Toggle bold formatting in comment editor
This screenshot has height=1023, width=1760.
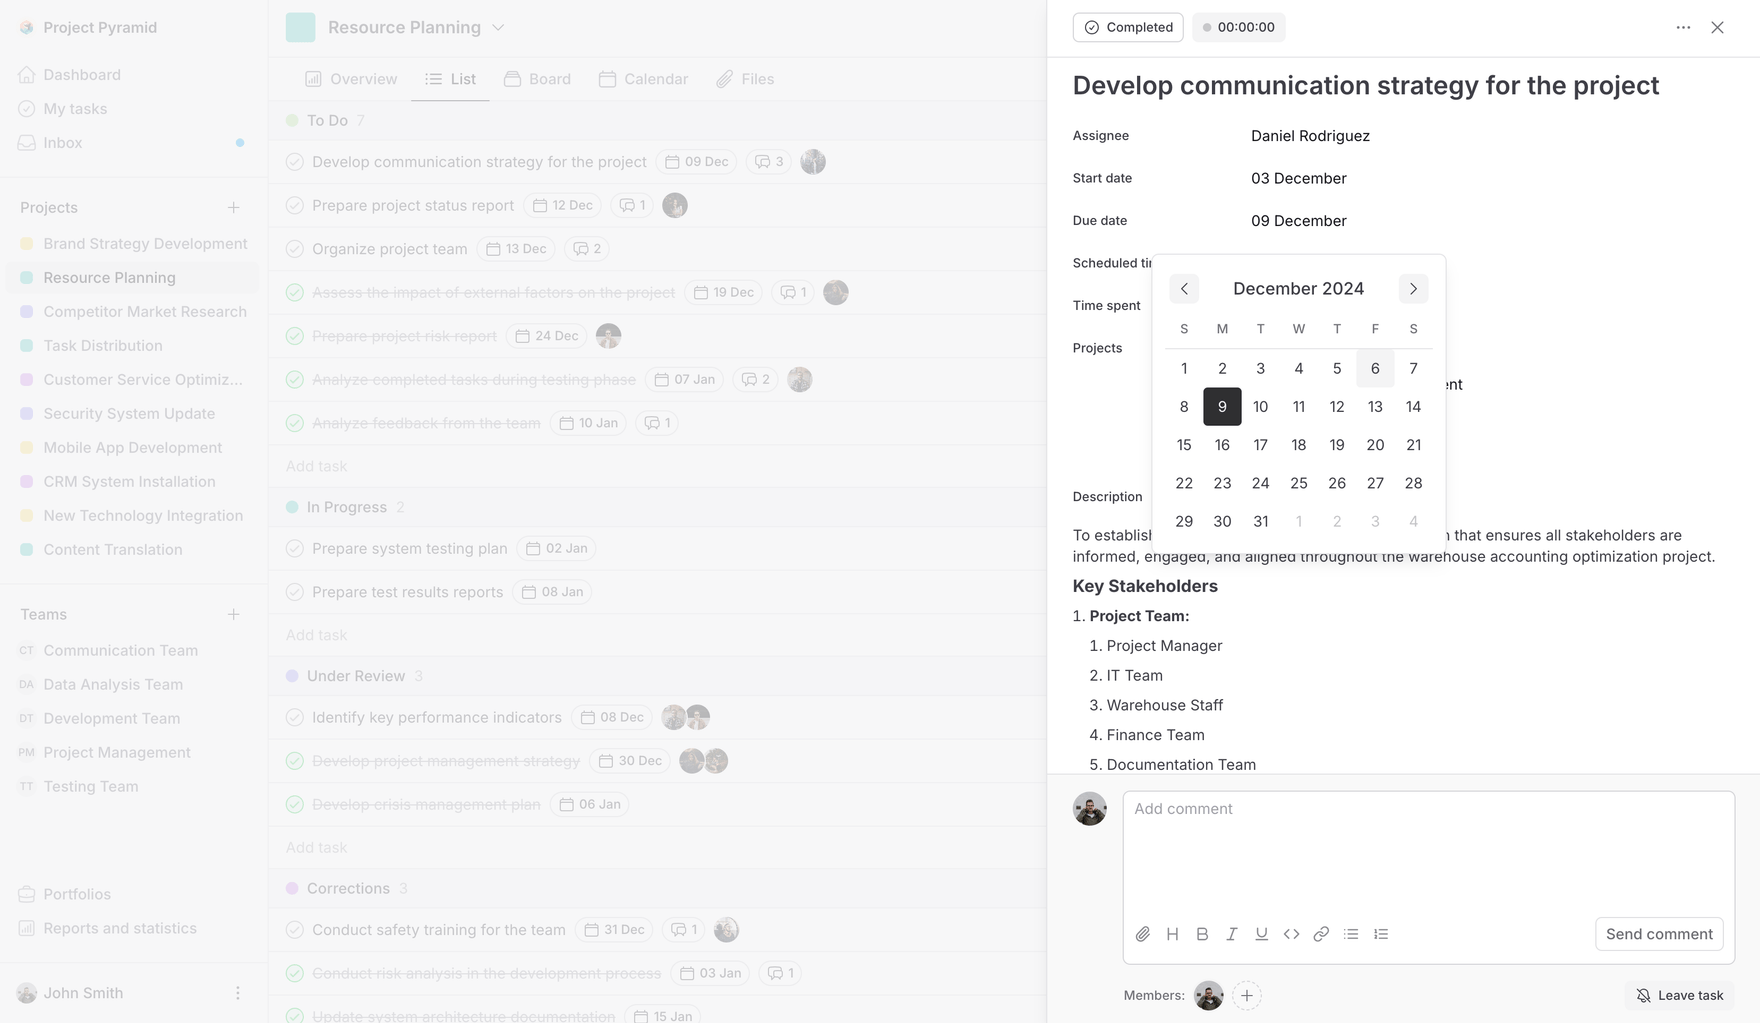point(1202,934)
